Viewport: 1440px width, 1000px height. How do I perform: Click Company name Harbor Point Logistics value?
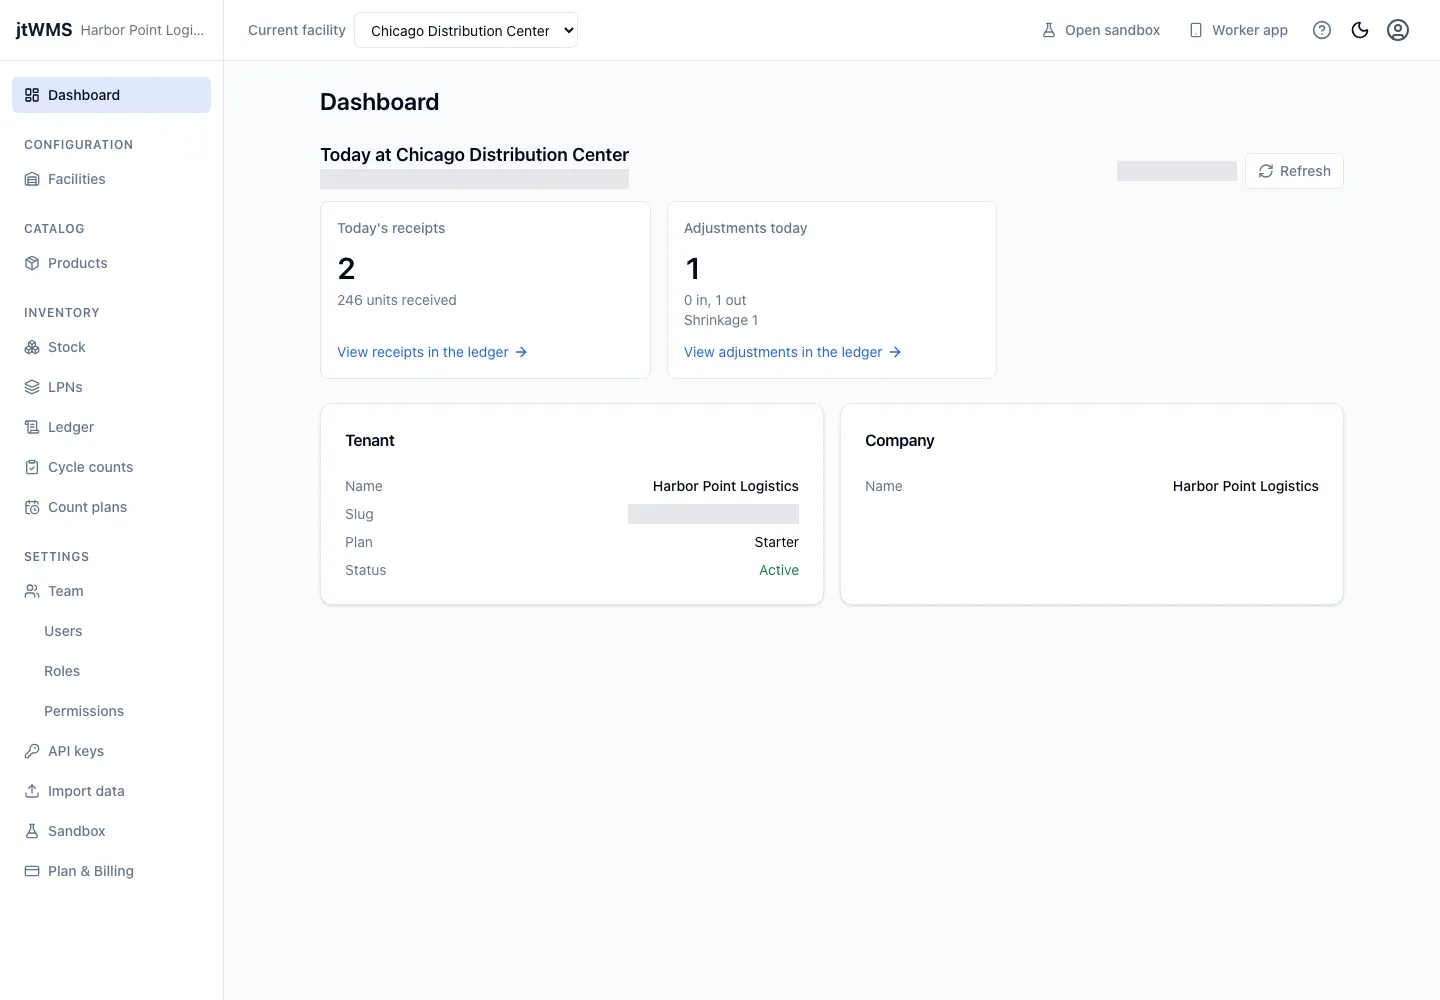1246,486
